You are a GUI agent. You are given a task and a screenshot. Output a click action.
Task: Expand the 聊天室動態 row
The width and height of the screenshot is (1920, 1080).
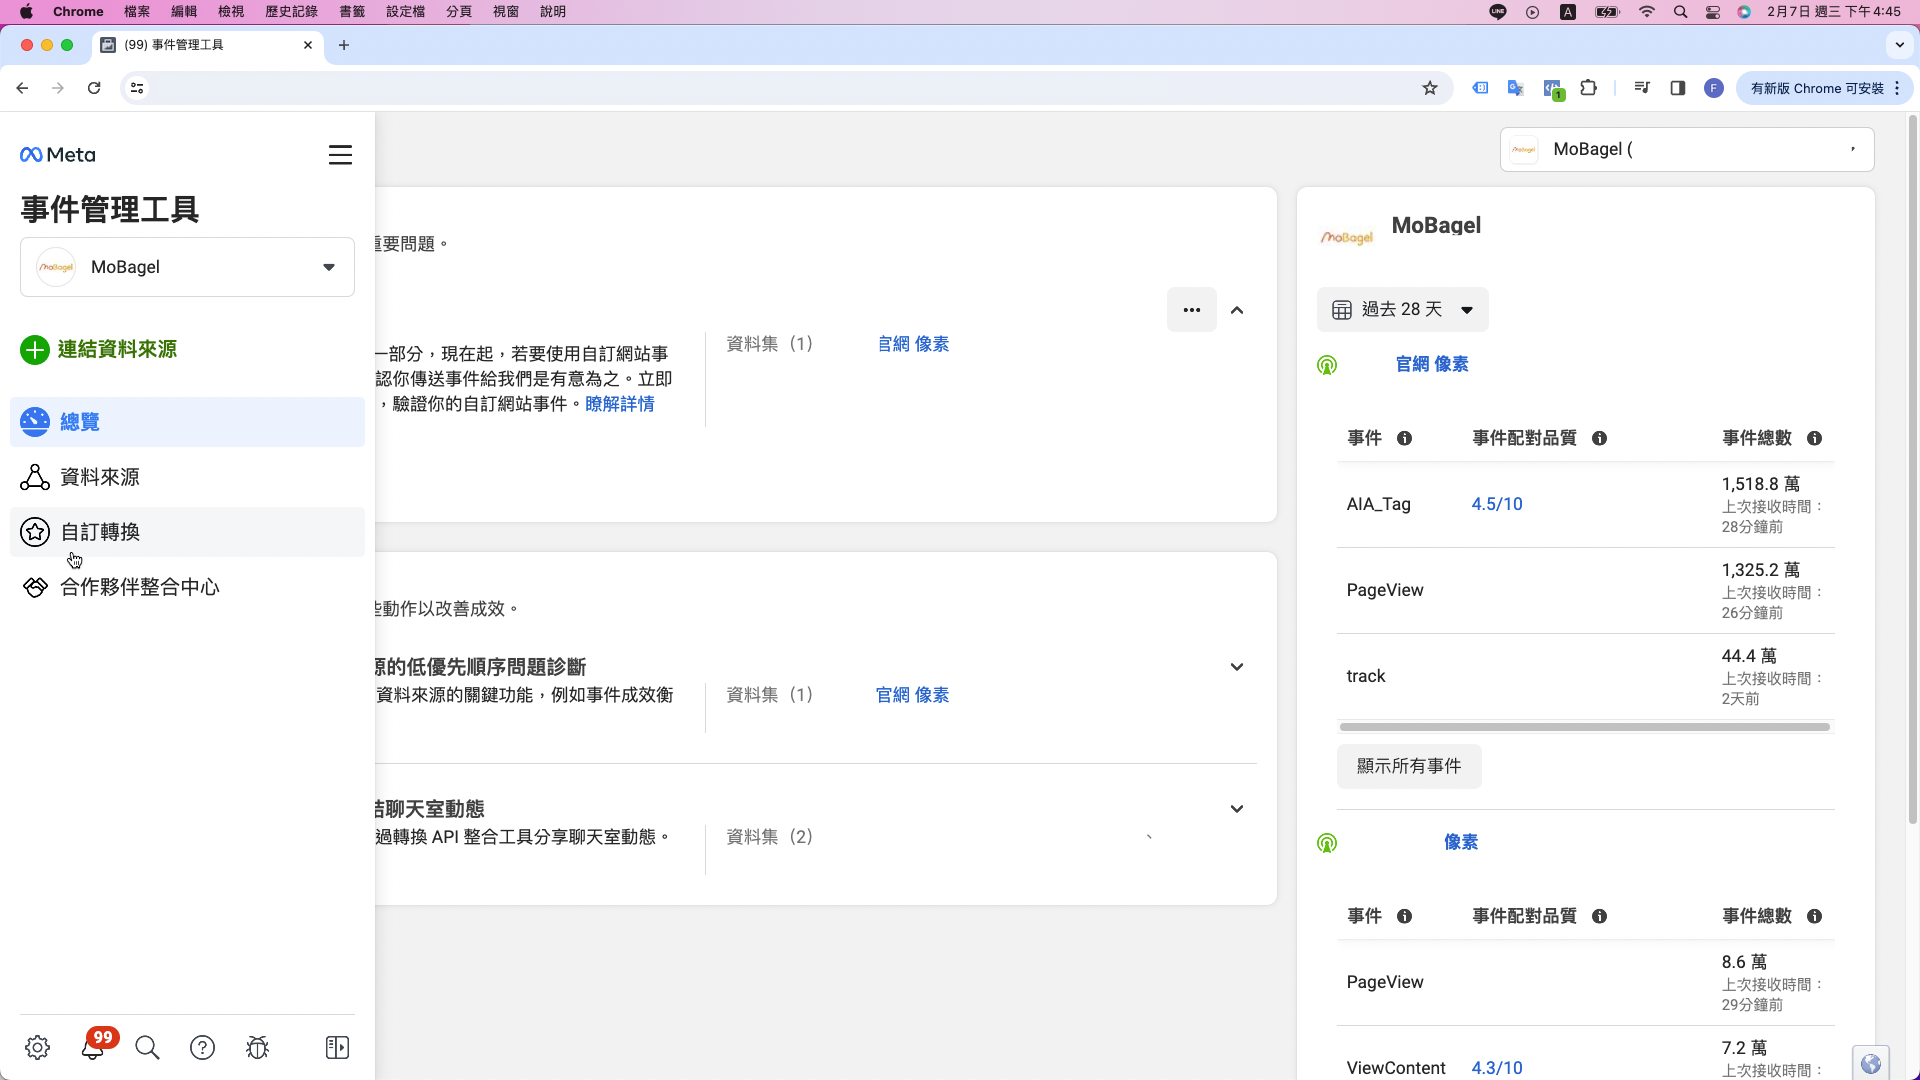(x=1237, y=809)
